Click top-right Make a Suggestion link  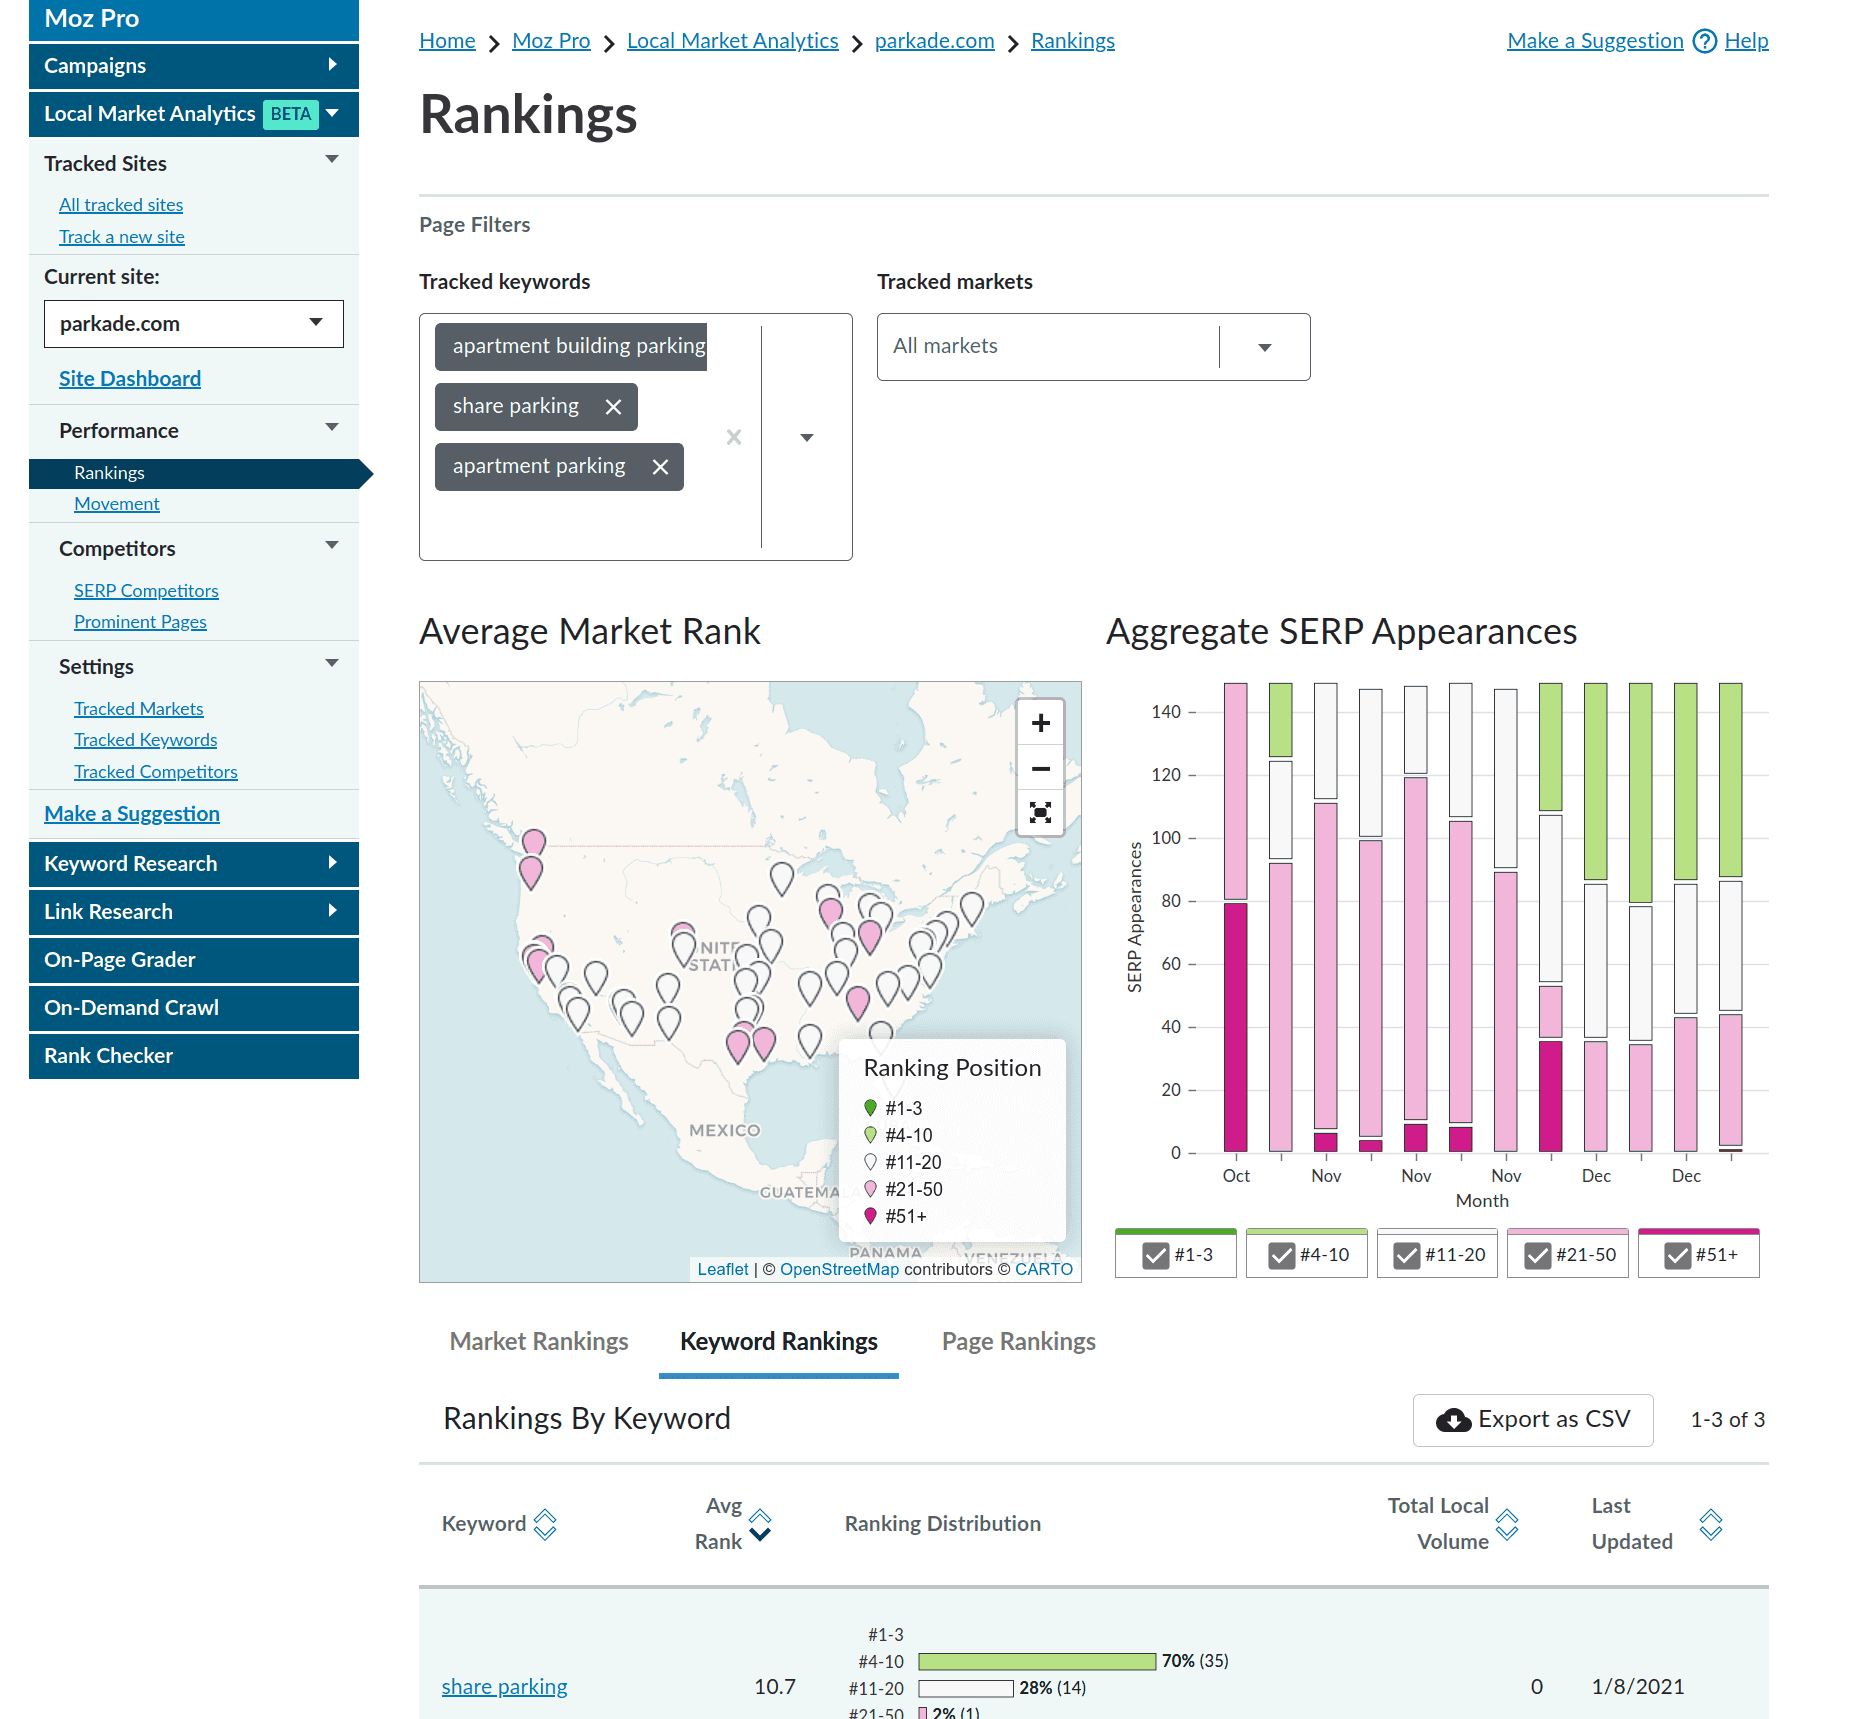coord(1596,41)
